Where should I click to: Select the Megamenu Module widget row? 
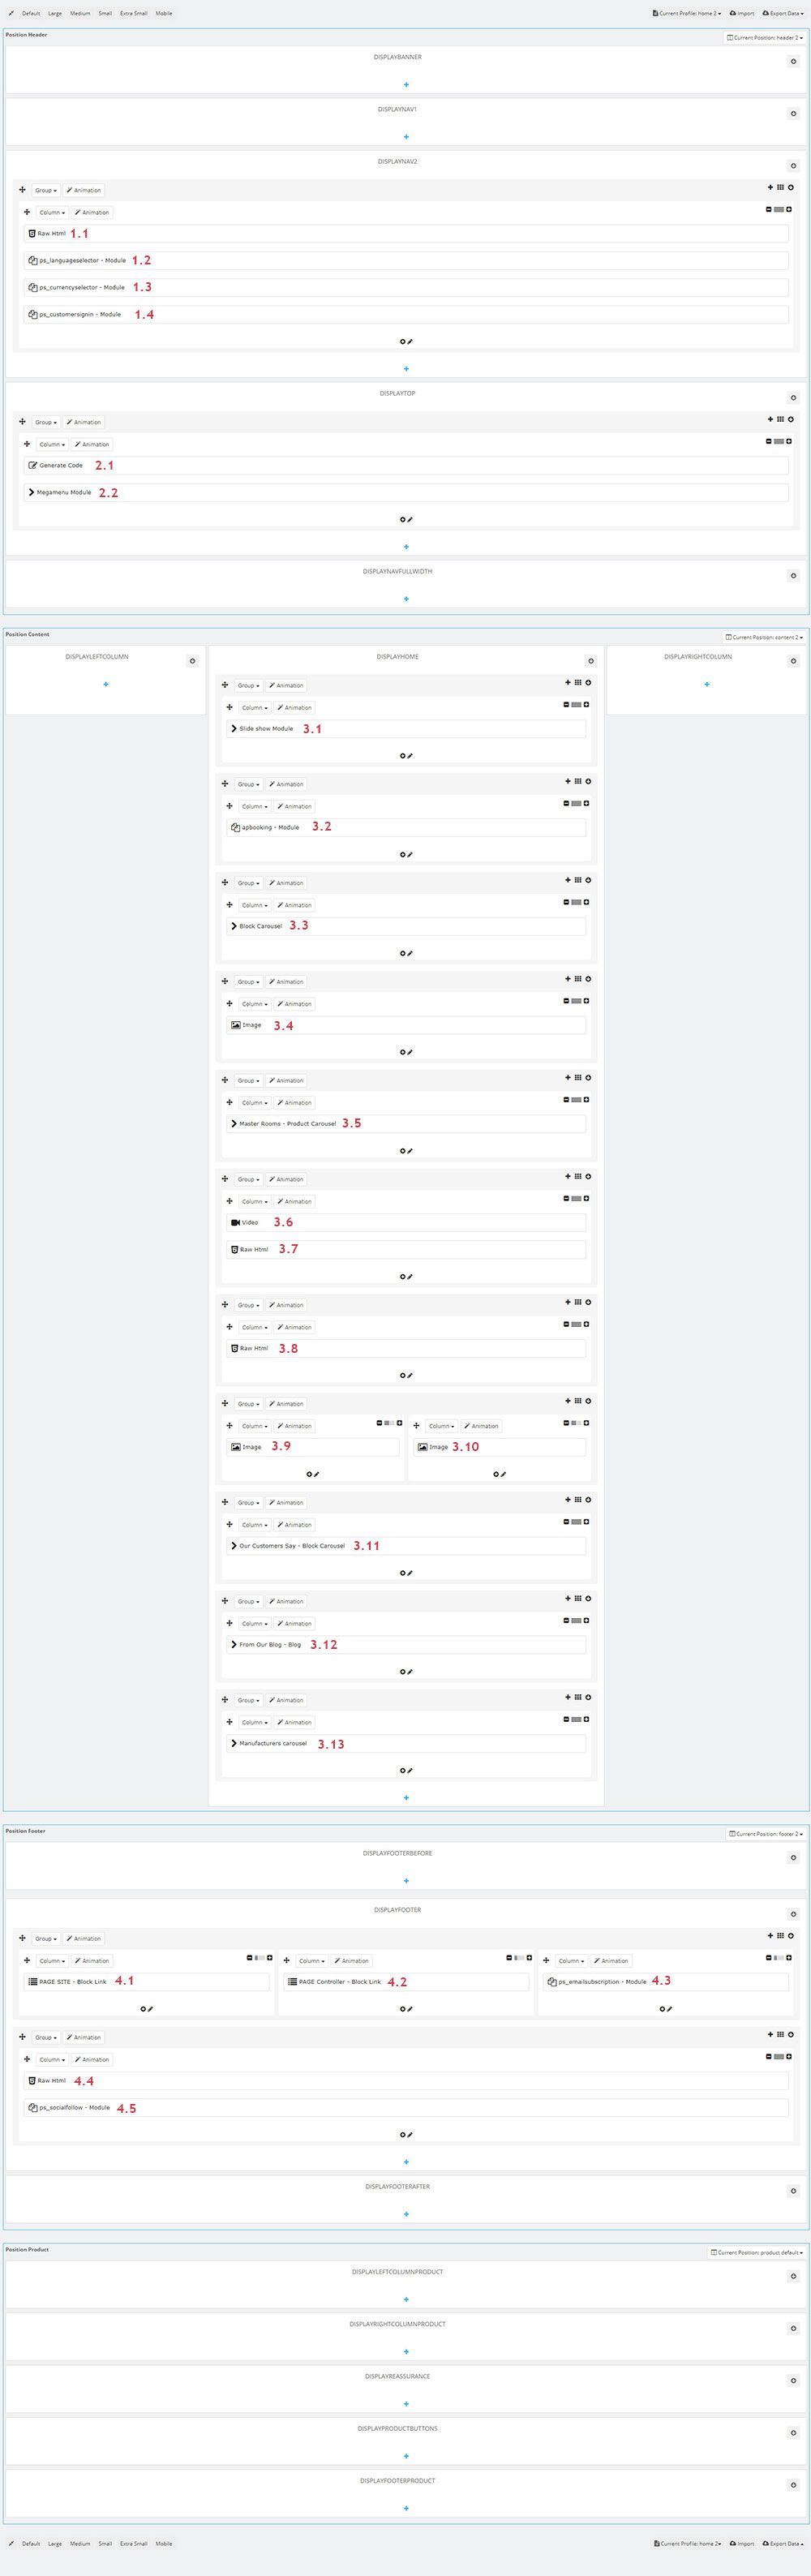406,493
